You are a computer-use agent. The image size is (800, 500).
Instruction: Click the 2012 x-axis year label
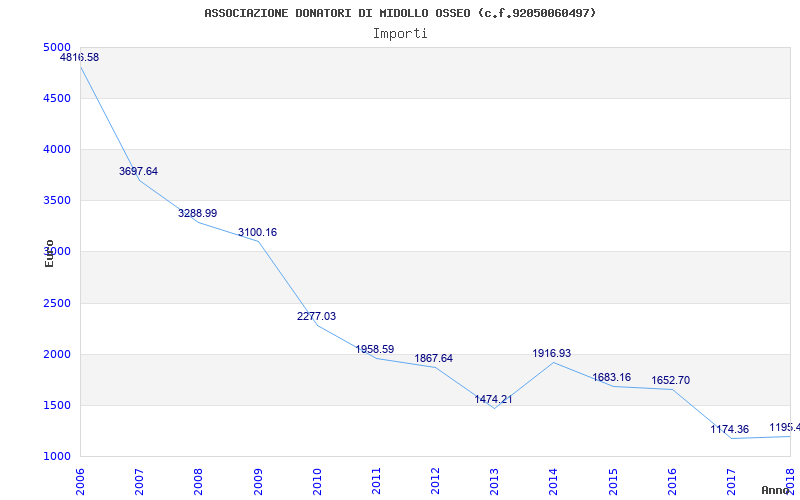pos(436,481)
